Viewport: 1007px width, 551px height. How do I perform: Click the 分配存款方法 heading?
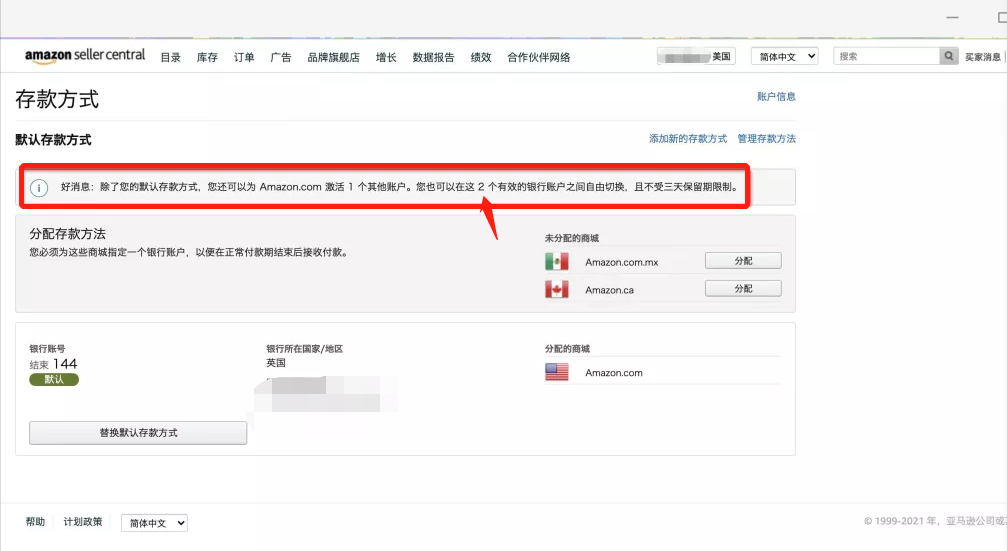pyautogui.click(x=67, y=234)
